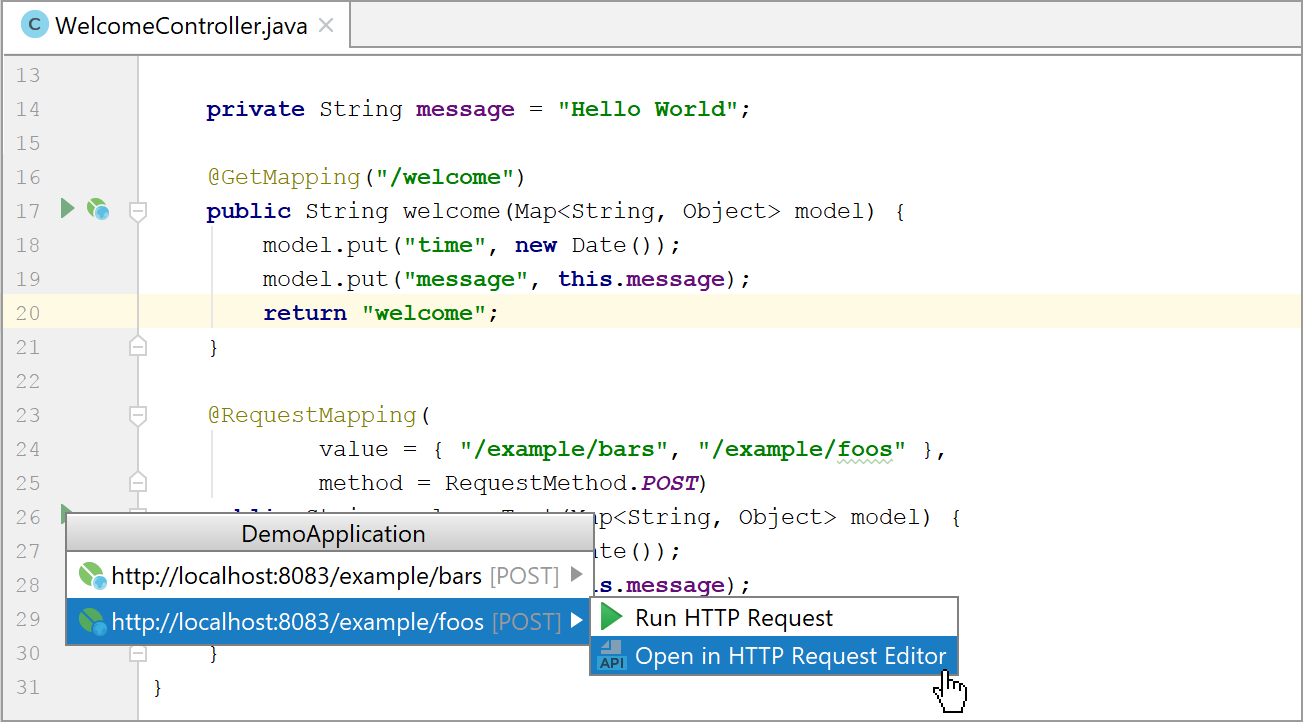Click line number 31 in the gutter

pyautogui.click(x=28, y=687)
